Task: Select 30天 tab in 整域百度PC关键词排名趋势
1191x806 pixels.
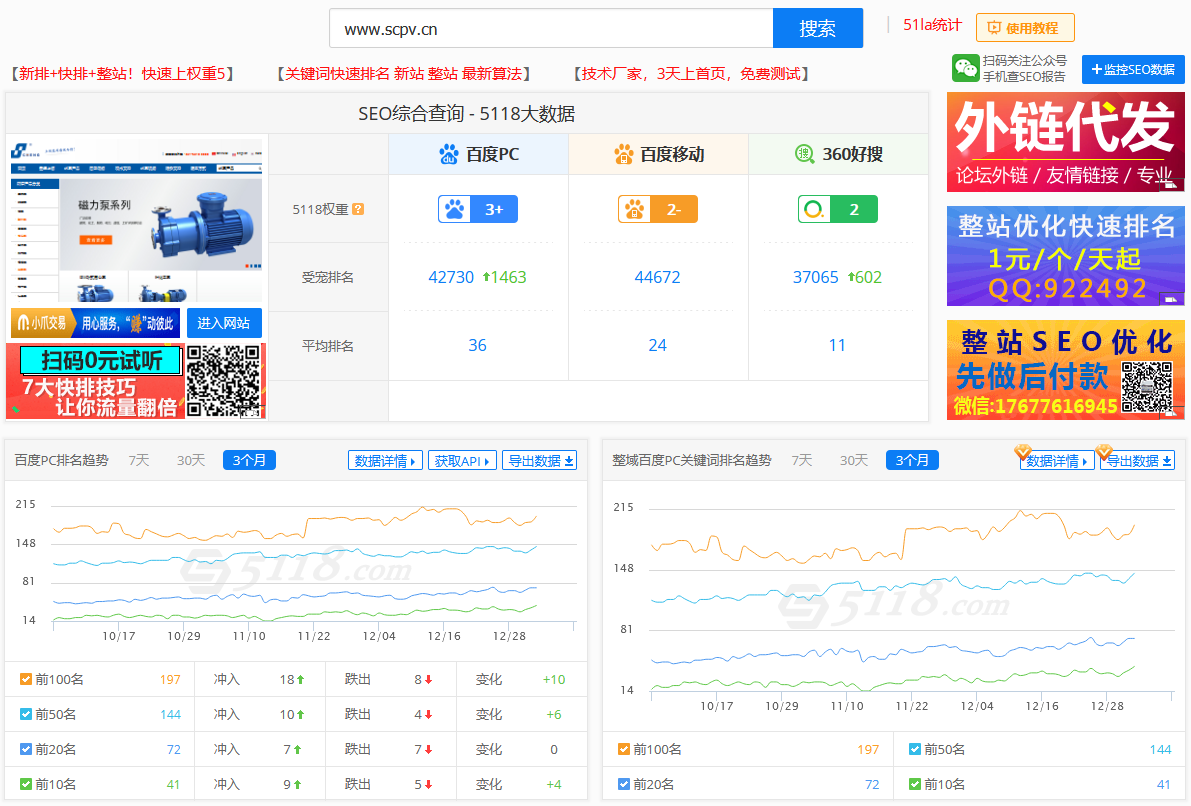Action: click(855, 460)
